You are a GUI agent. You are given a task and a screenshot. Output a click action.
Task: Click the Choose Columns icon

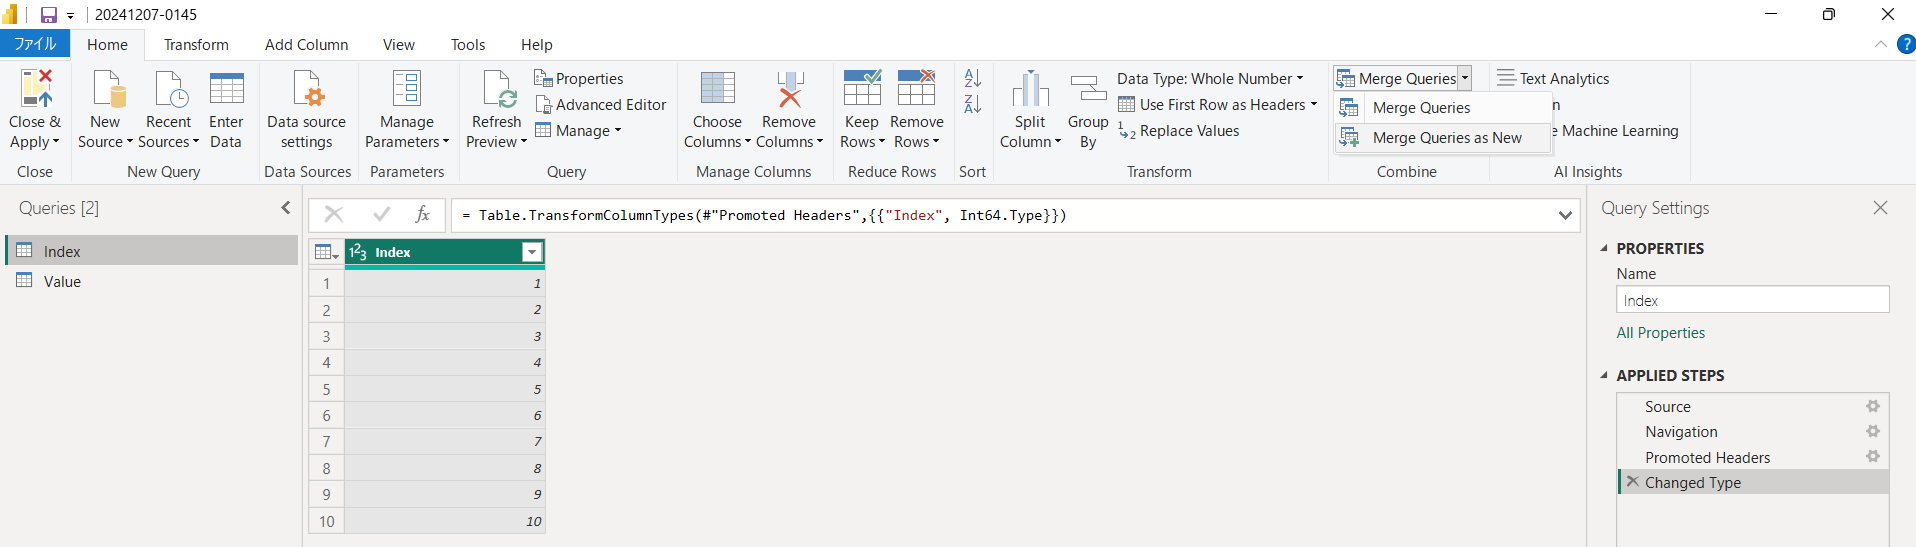[717, 89]
